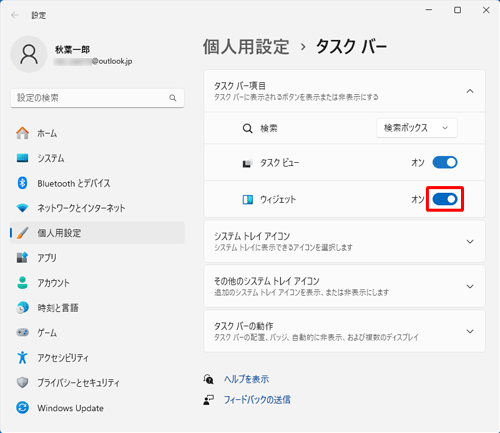500x433 pixels.
Task: Turn off the ウィジェット toggle
Action: pos(445,199)
